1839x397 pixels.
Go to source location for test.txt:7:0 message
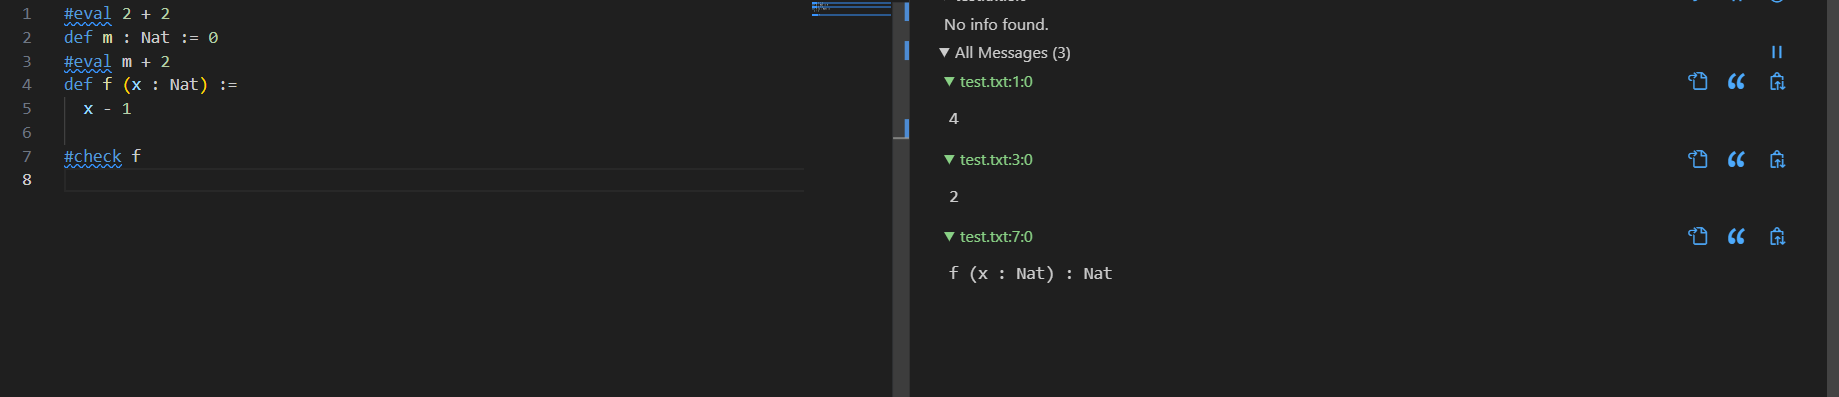tap(1697, 236)
